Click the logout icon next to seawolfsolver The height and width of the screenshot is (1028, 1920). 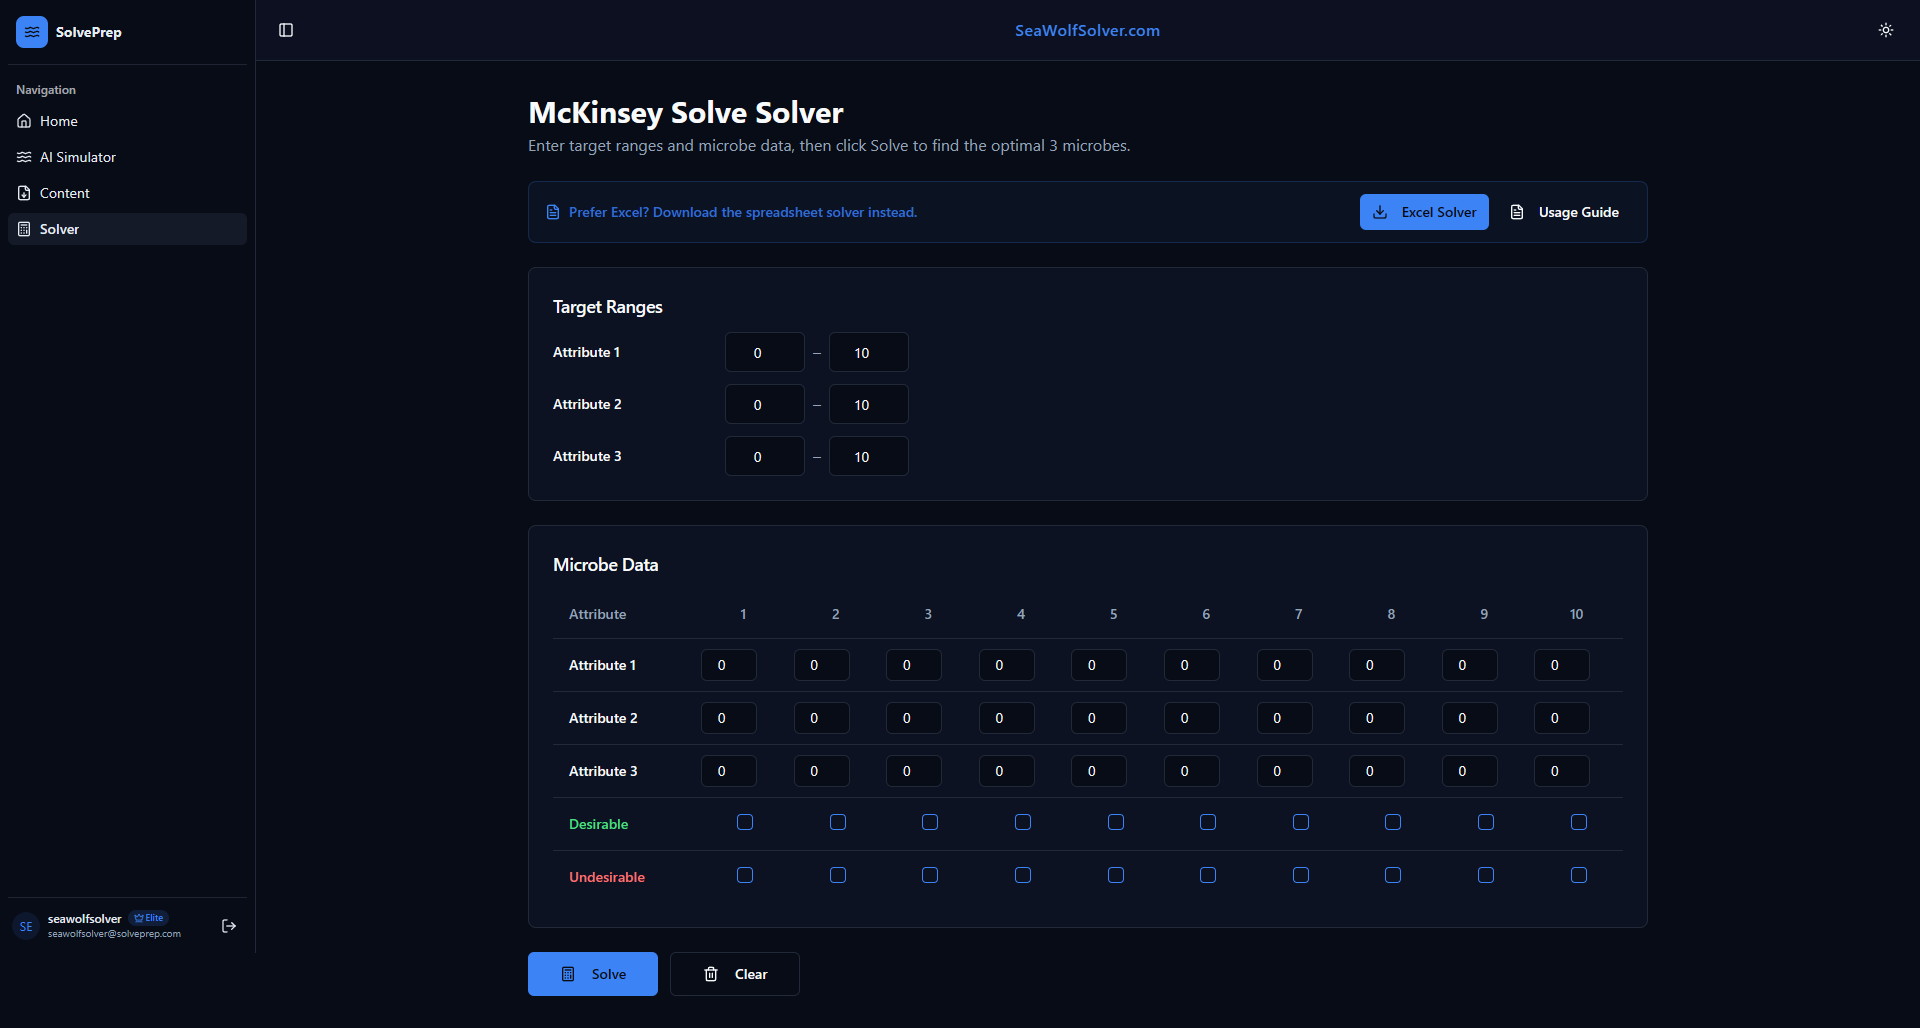(228, 926)
